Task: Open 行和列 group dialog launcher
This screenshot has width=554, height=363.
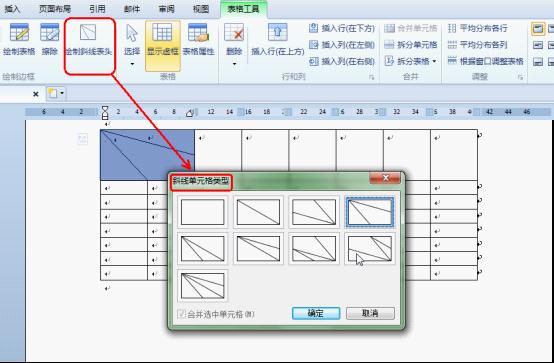Action: pyautogui.click(x=372, y=77)
